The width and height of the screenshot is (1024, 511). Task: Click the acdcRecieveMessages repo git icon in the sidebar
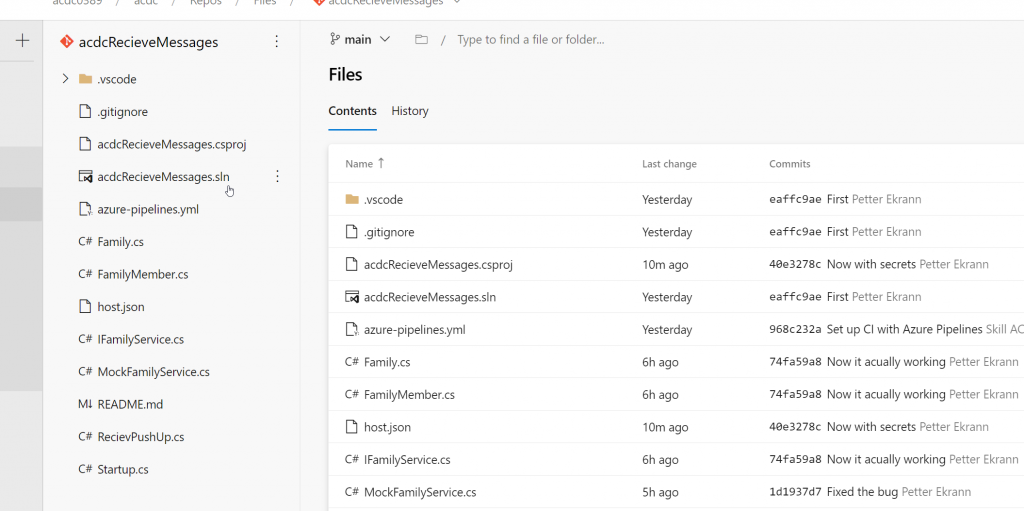67,42
